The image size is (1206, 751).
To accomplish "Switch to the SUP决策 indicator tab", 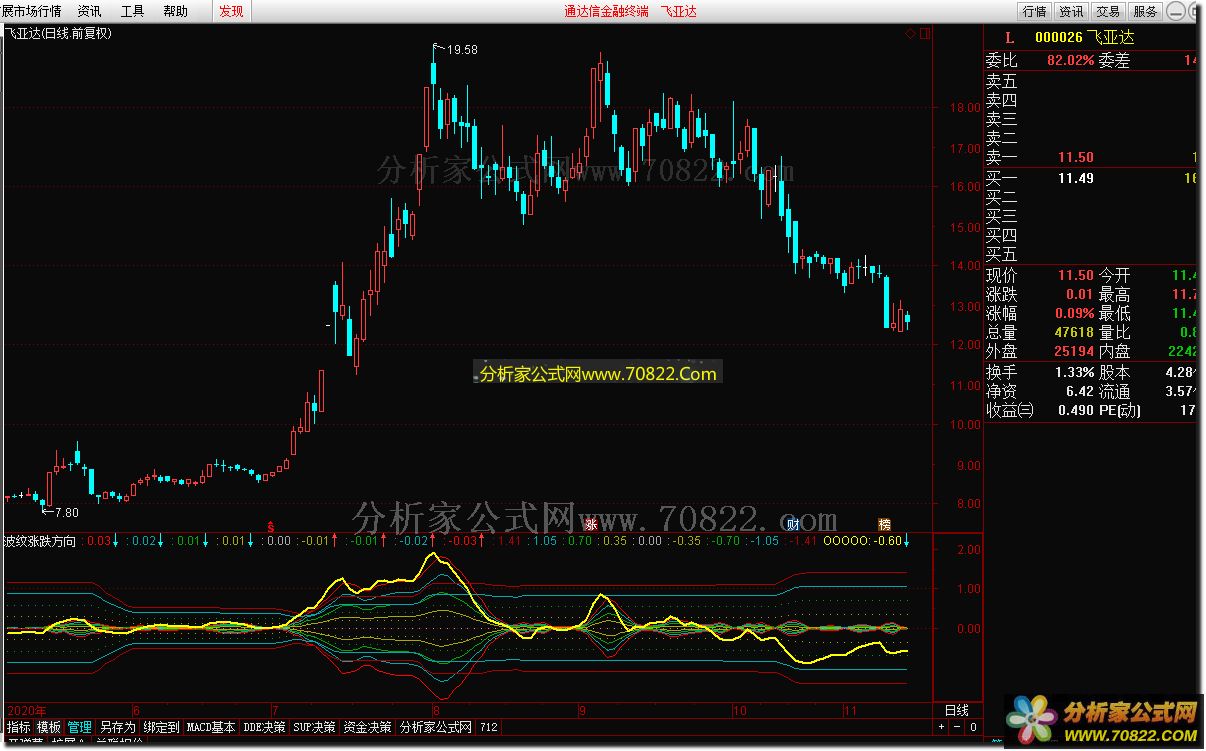I will (315, 727).
